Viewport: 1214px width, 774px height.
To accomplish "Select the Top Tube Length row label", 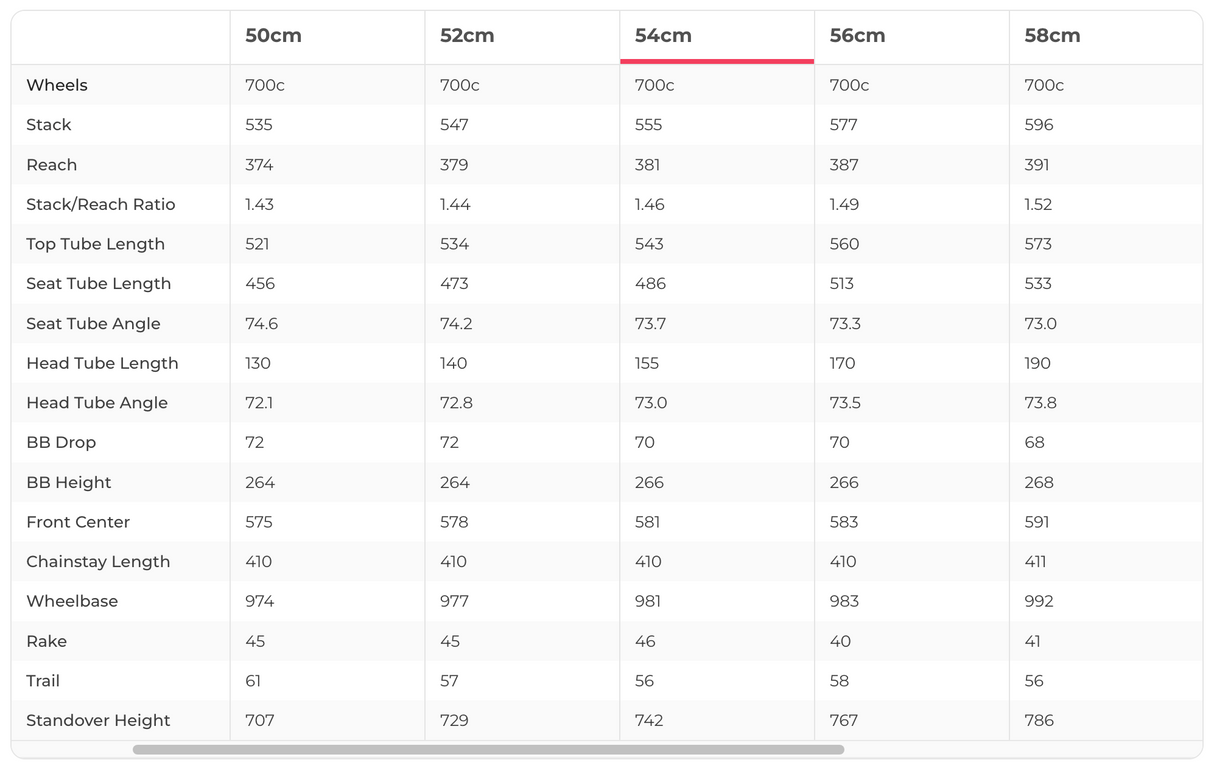I will tap(96, 244).
